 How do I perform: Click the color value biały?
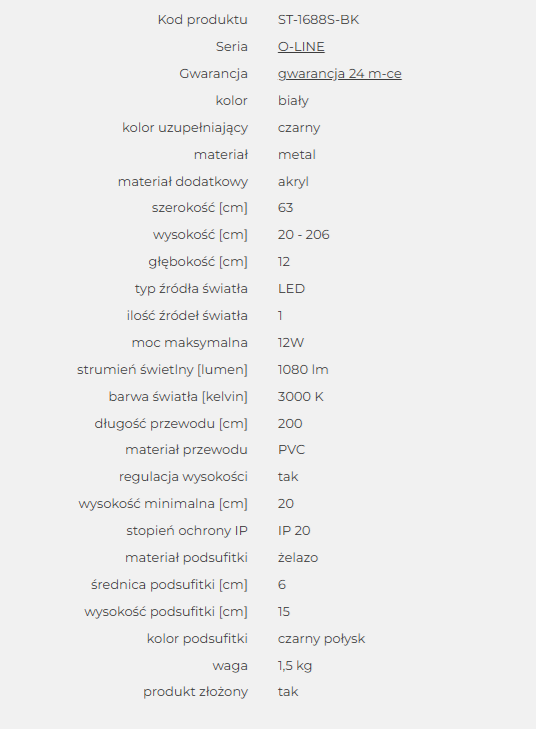coord(293,101)
